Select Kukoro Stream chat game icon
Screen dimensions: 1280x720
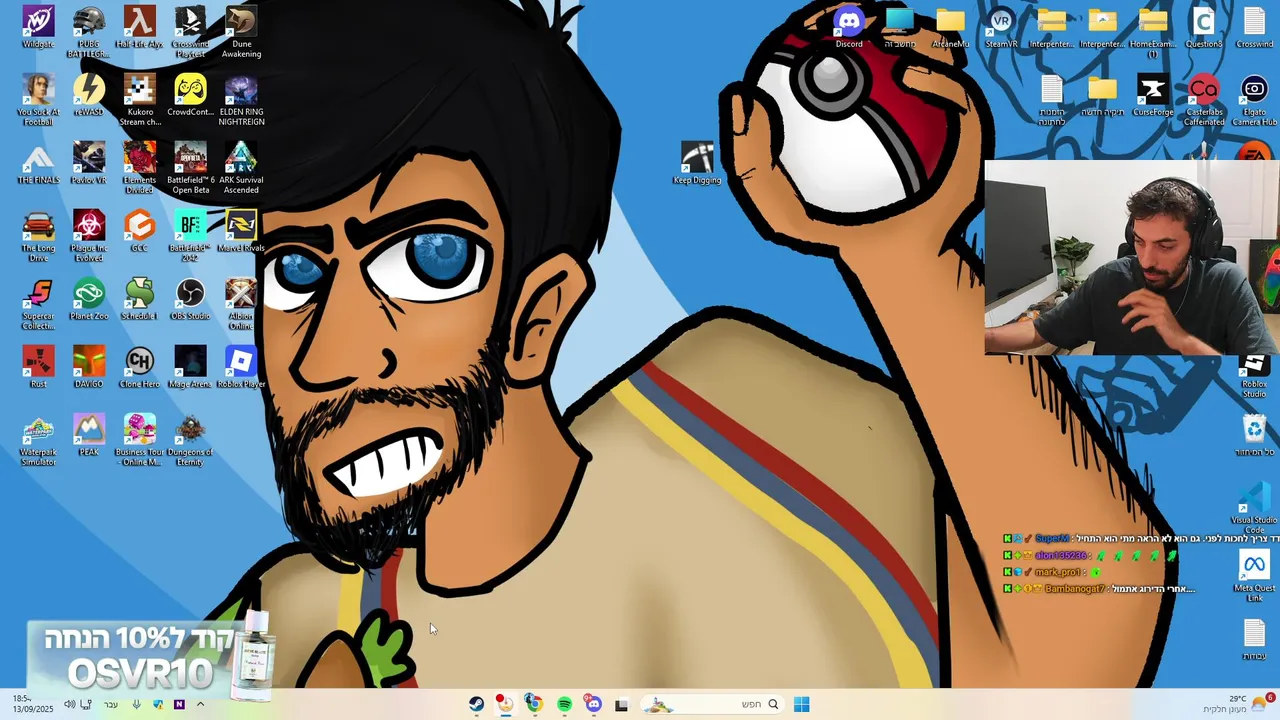[x=139, y=100]
